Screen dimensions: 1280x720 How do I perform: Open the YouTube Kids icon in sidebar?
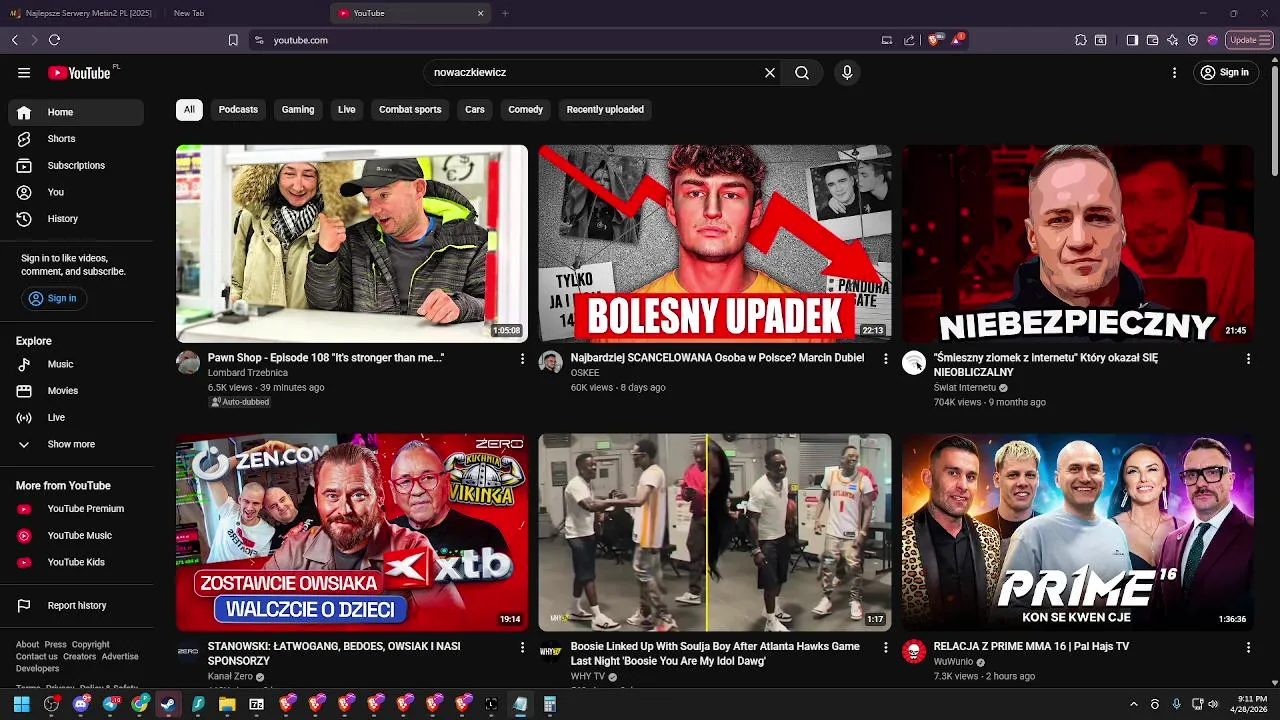tap(24, 562)
